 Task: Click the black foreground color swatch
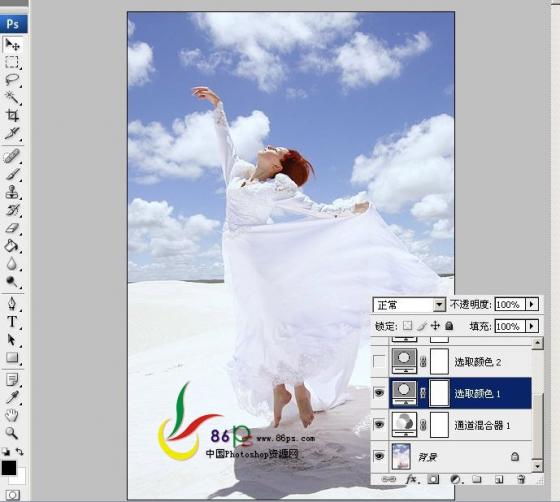(9, 468)
